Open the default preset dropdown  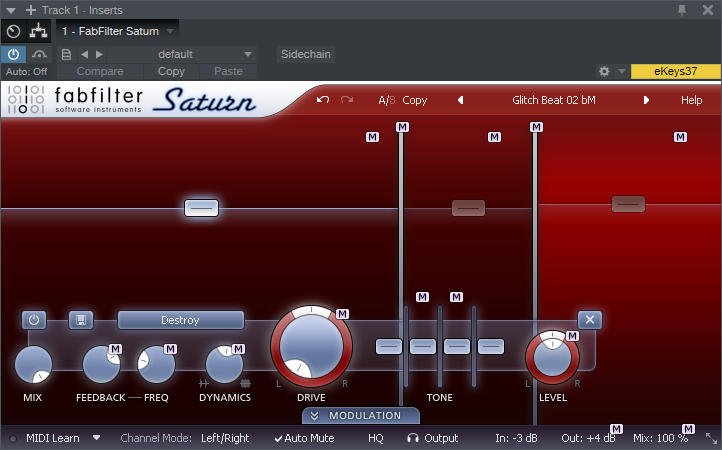tap(181, 54)
